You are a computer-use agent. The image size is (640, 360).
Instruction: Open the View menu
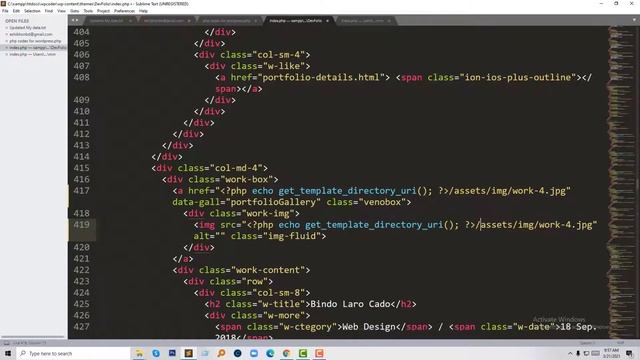(62, 11)
